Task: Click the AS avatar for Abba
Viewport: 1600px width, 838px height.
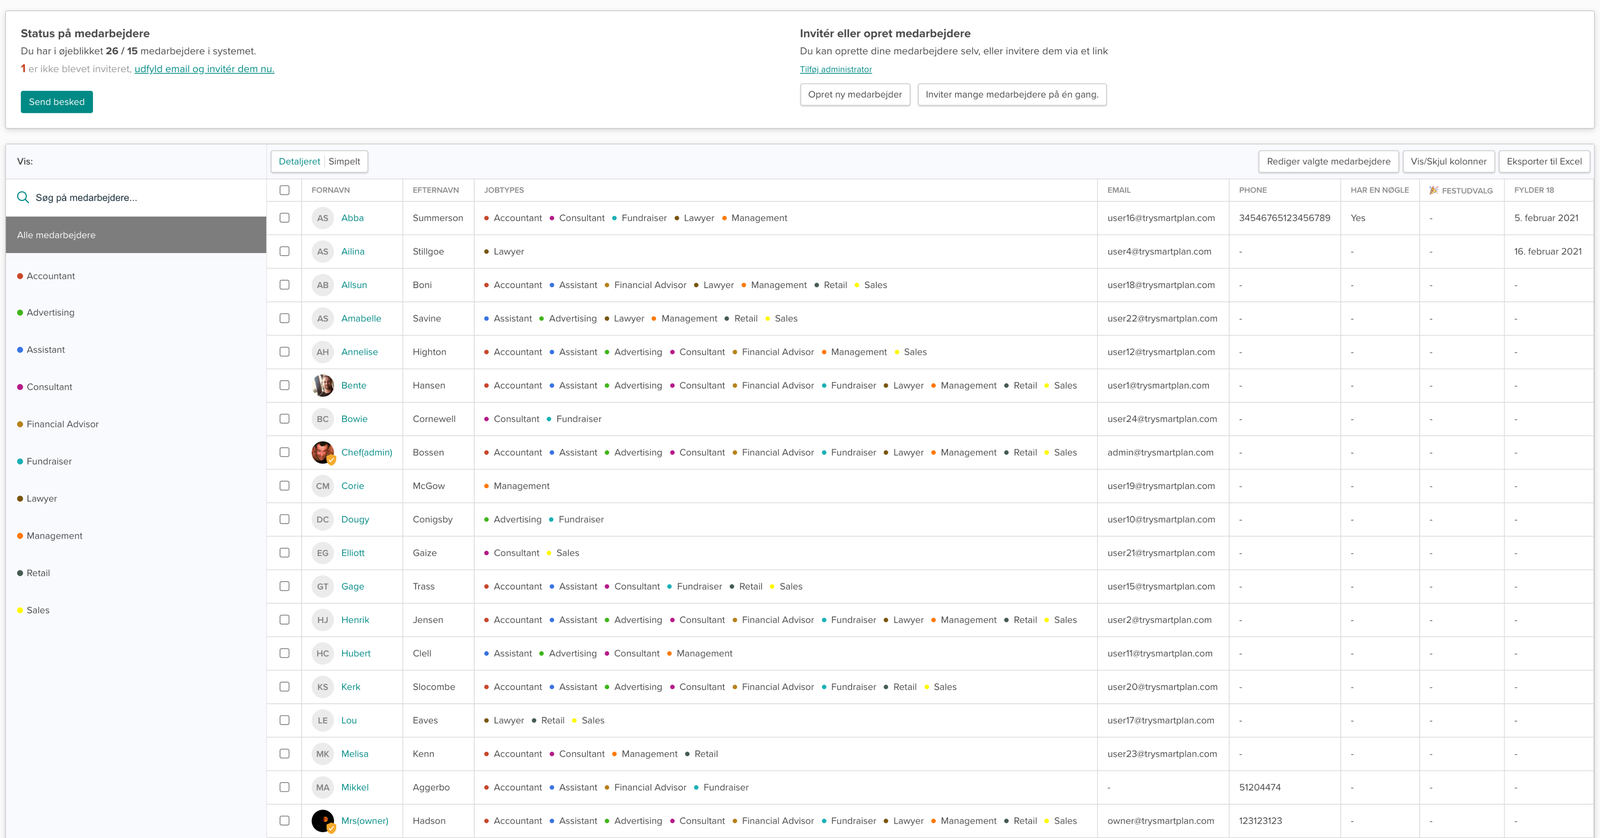Action: point(322,218)
